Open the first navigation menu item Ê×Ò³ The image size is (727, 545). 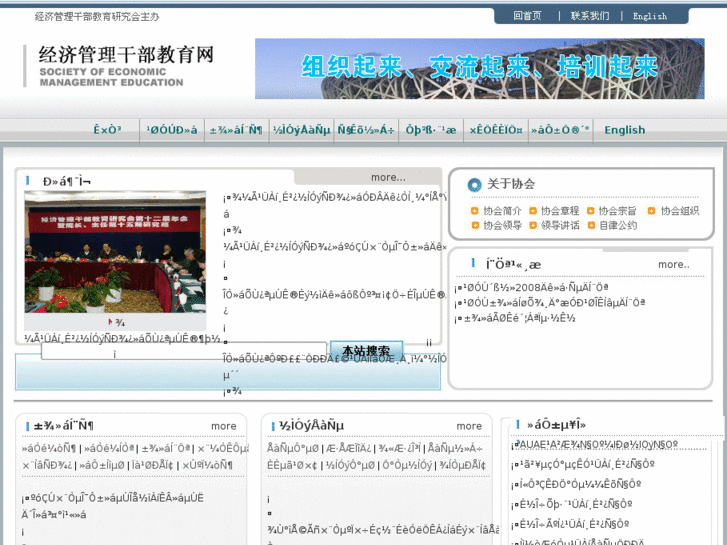pos(108,130)
